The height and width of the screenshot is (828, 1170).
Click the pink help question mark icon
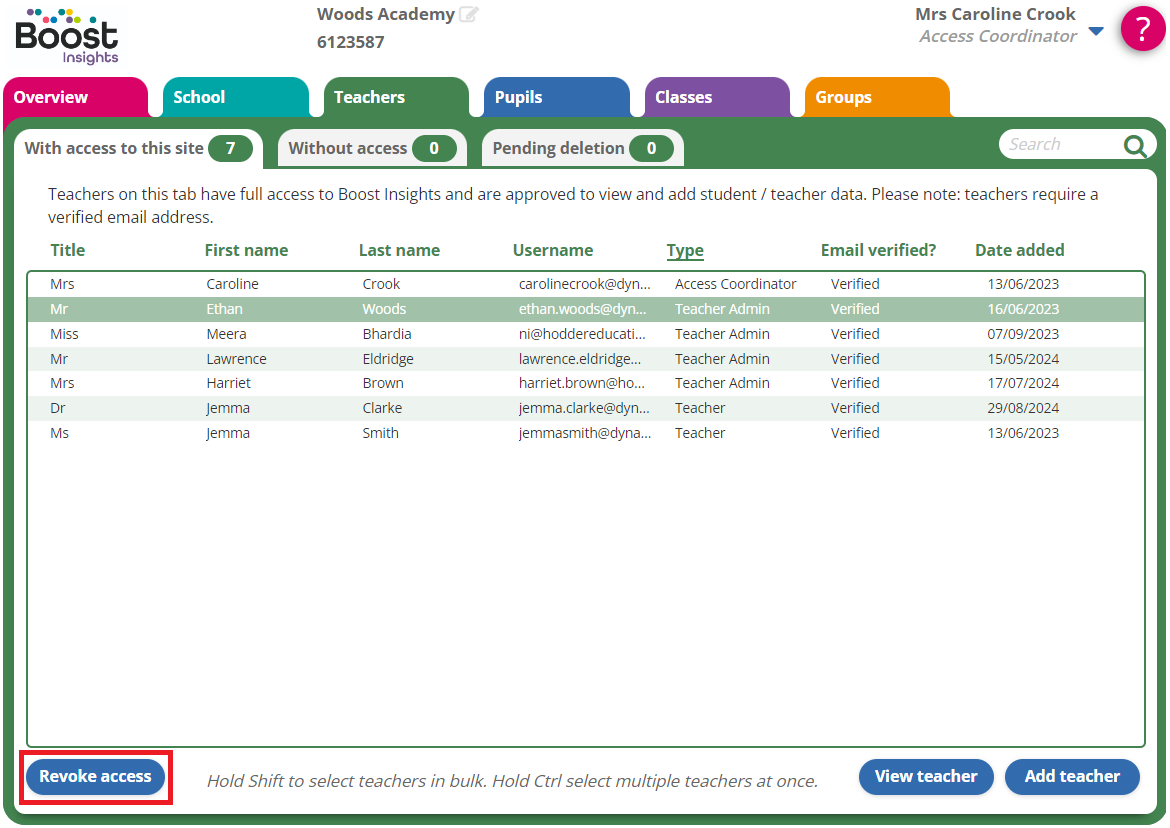1143,29
